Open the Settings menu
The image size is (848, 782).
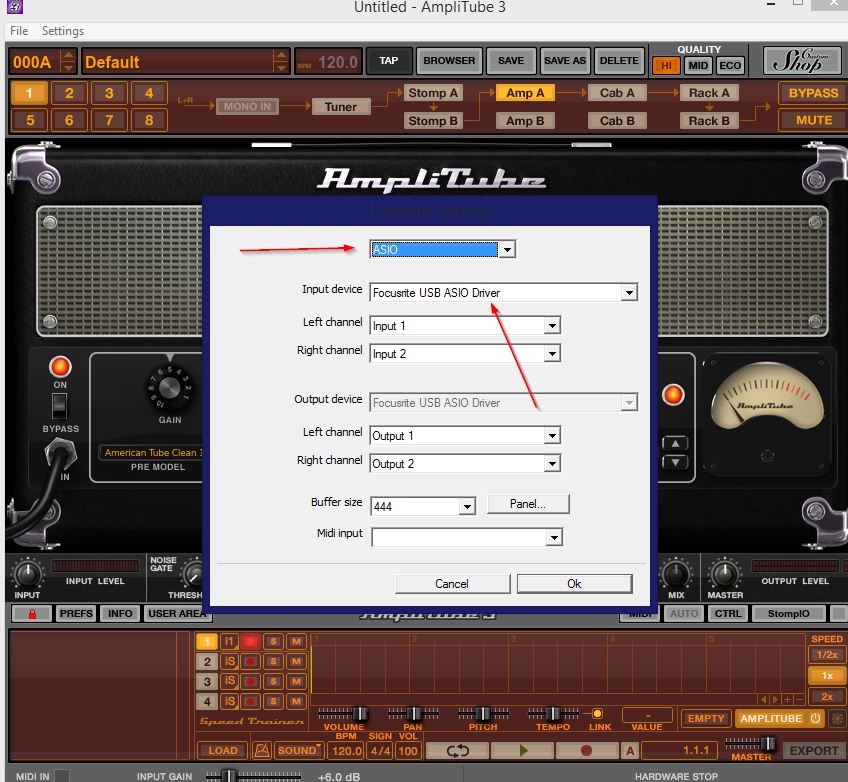pyautogui.click(x=63, y=31)
